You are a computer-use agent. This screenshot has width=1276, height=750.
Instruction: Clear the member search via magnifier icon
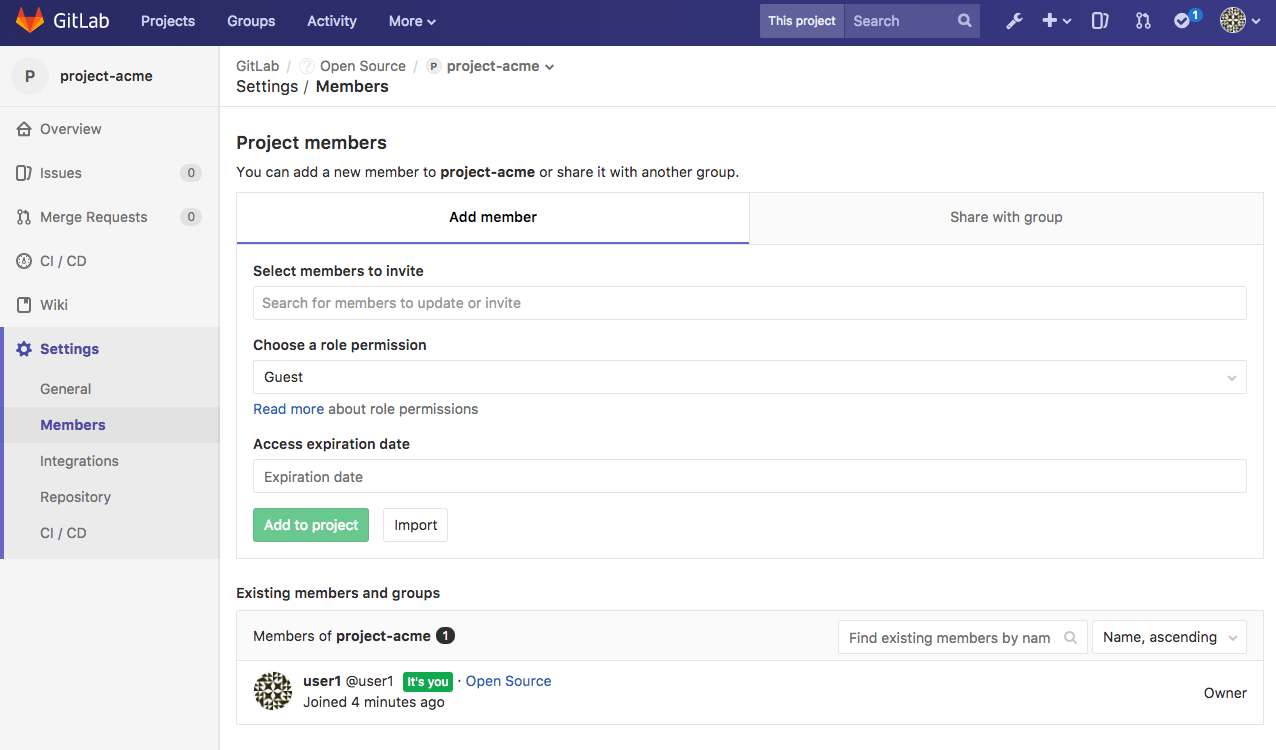1071,637
